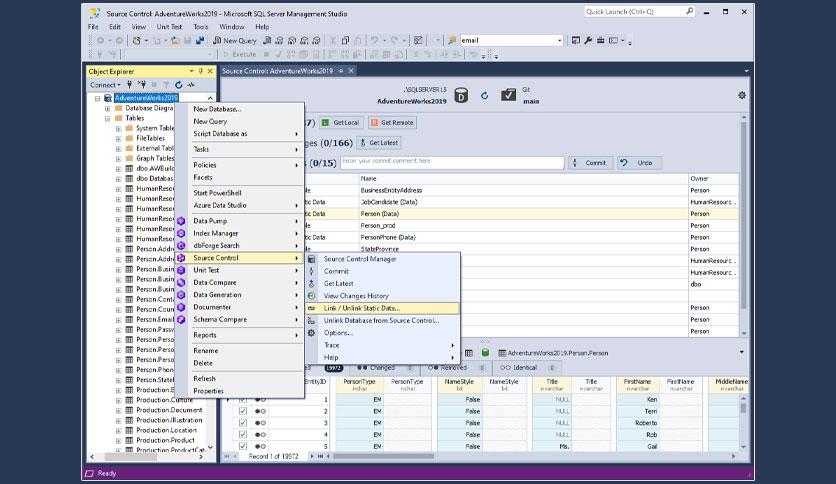The width and height of the screenshot is (836, 484).
Task: Select Link / Unlink Static Data menu item
Action: [382, 308]
